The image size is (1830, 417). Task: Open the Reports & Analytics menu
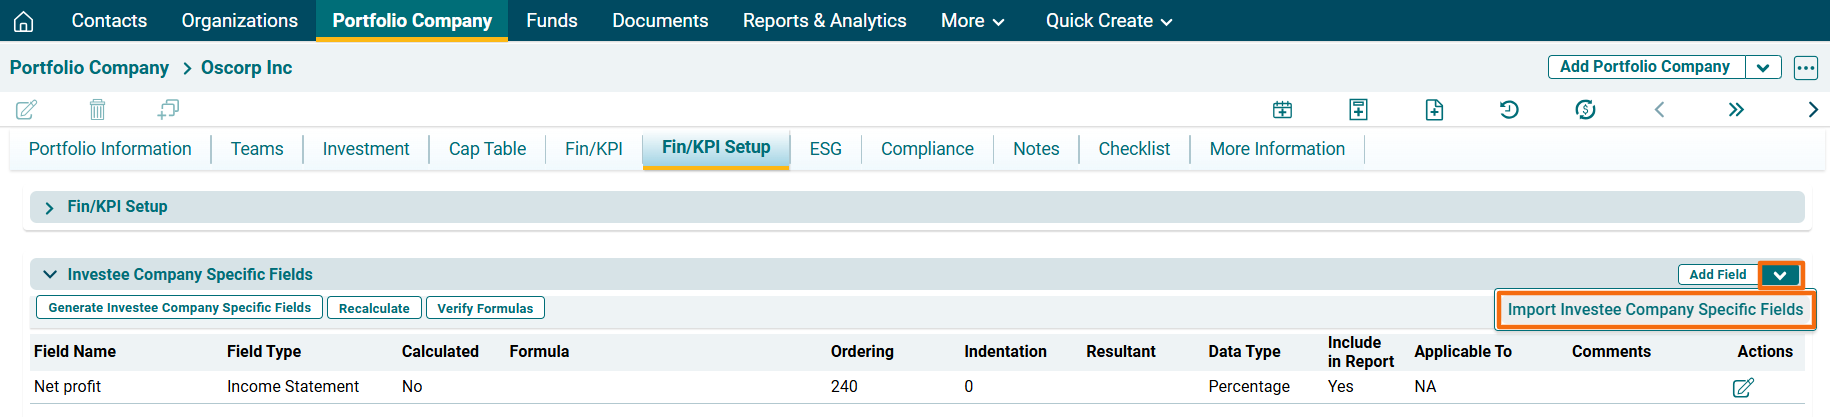824,21
